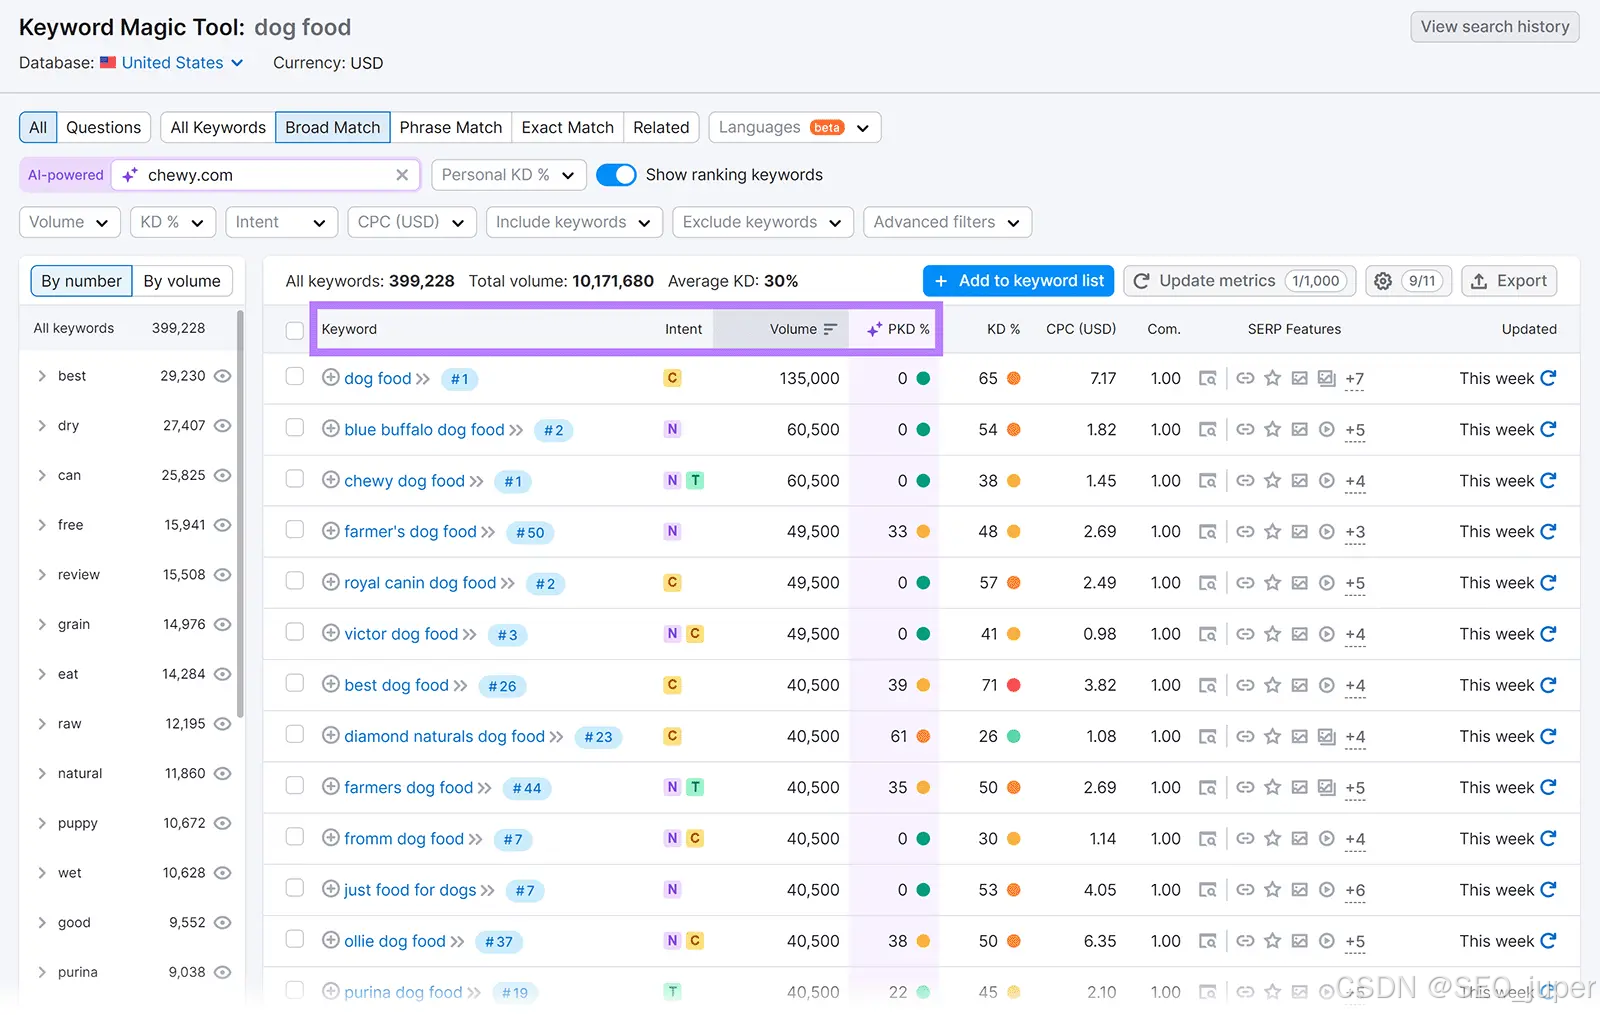This screenshot has width=1600, height=1015.
Task: Click Add to keyword list button
Action: pyautogui.click(x=1019, y=281)
